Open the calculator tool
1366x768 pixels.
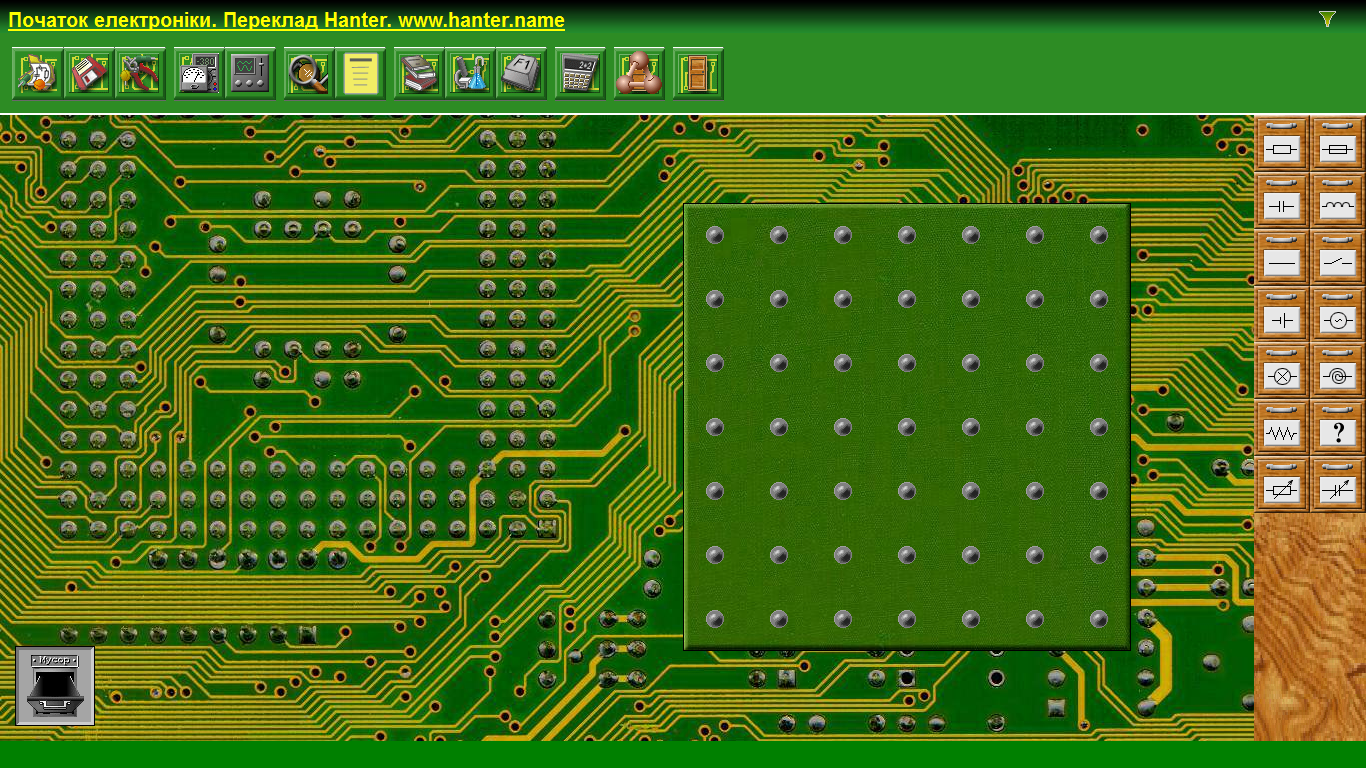coord(580,74)
